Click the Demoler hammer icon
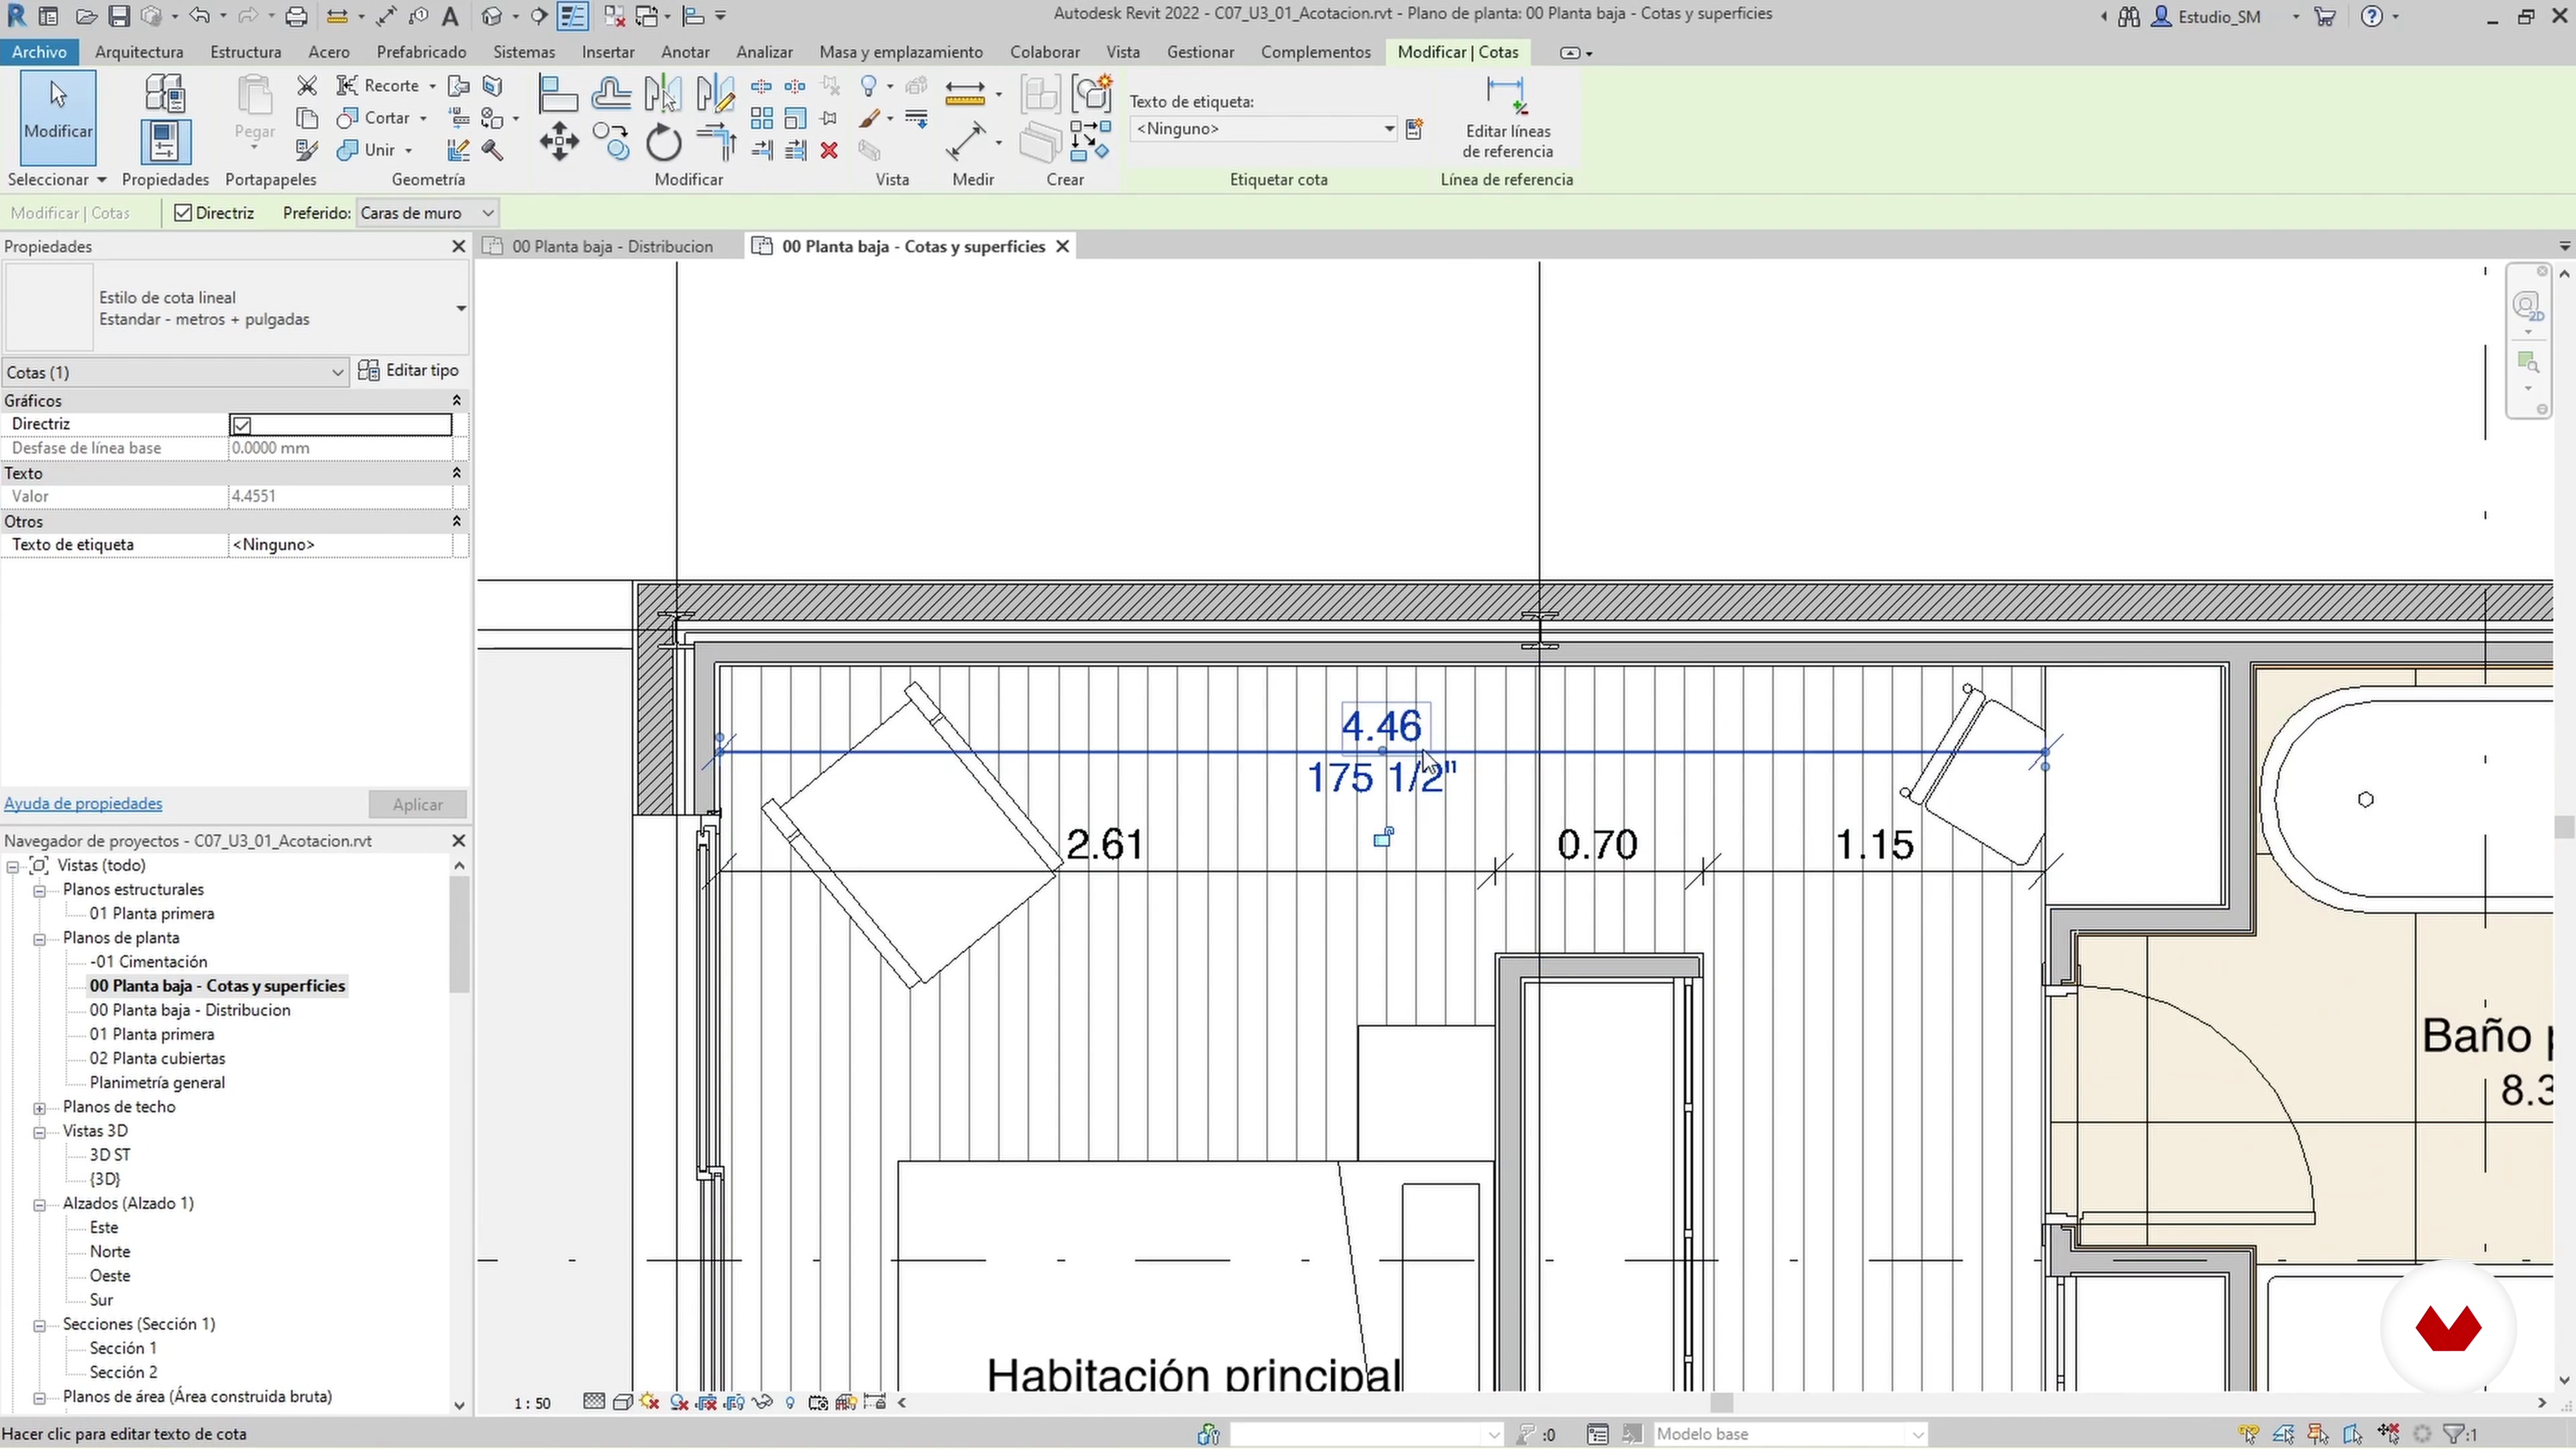The width and height of the screenshot is (2576, 1449). point(492,150)
